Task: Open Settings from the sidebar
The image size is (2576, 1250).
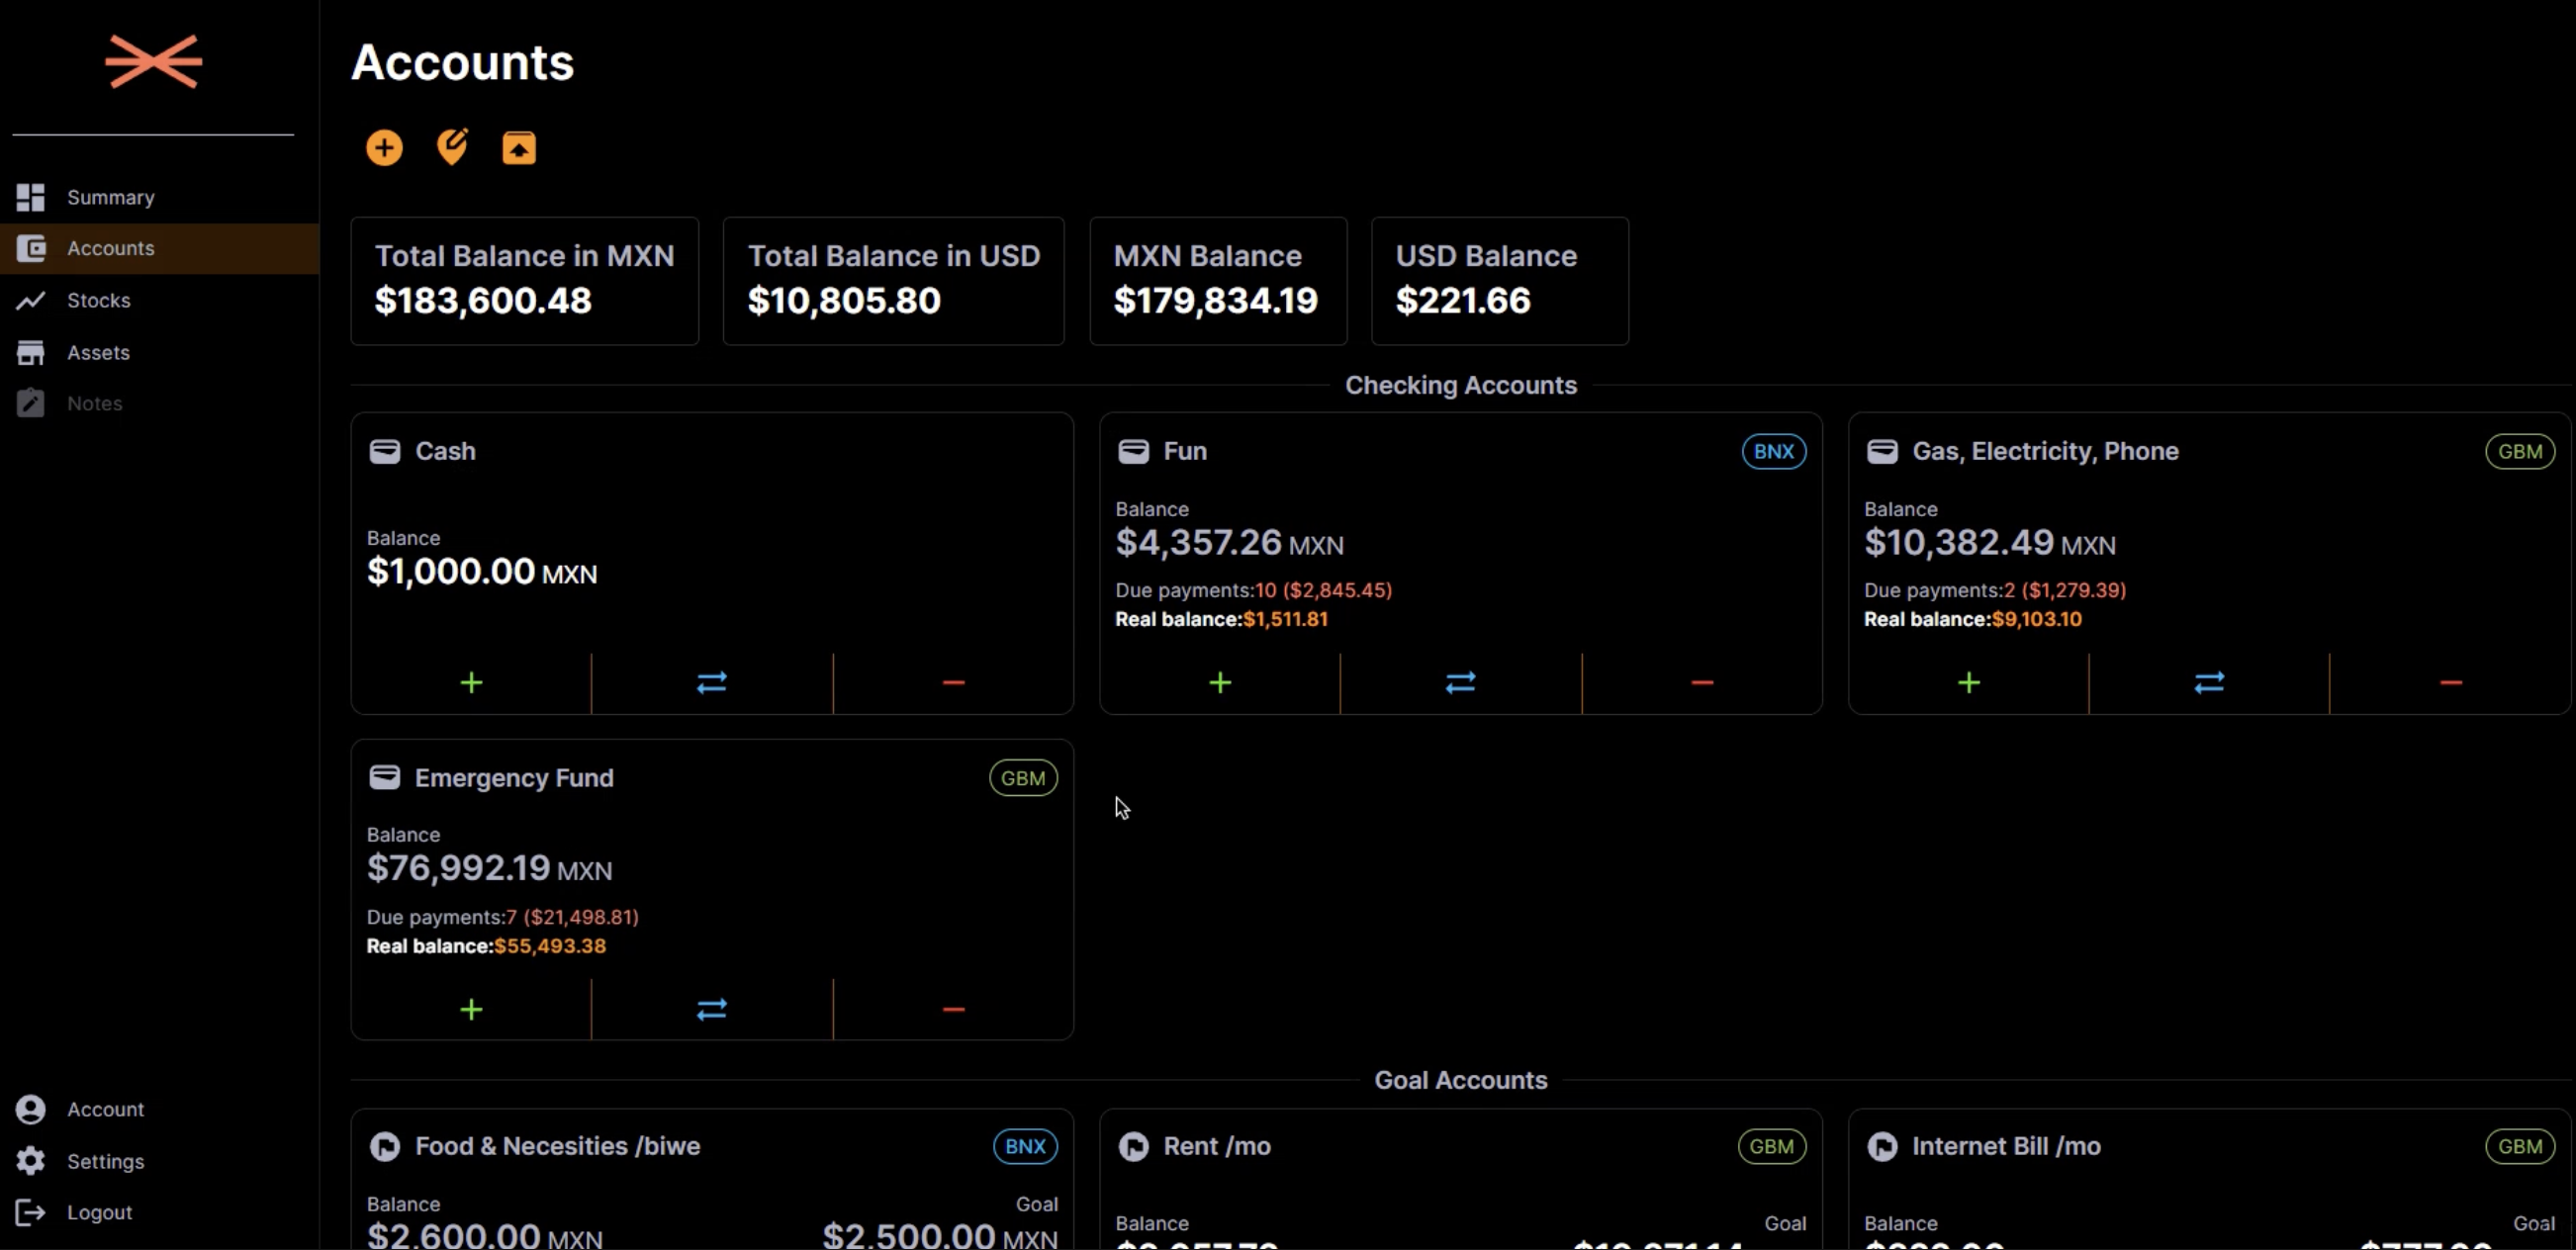Action: pyautogui.click(x=105, y=1161)
